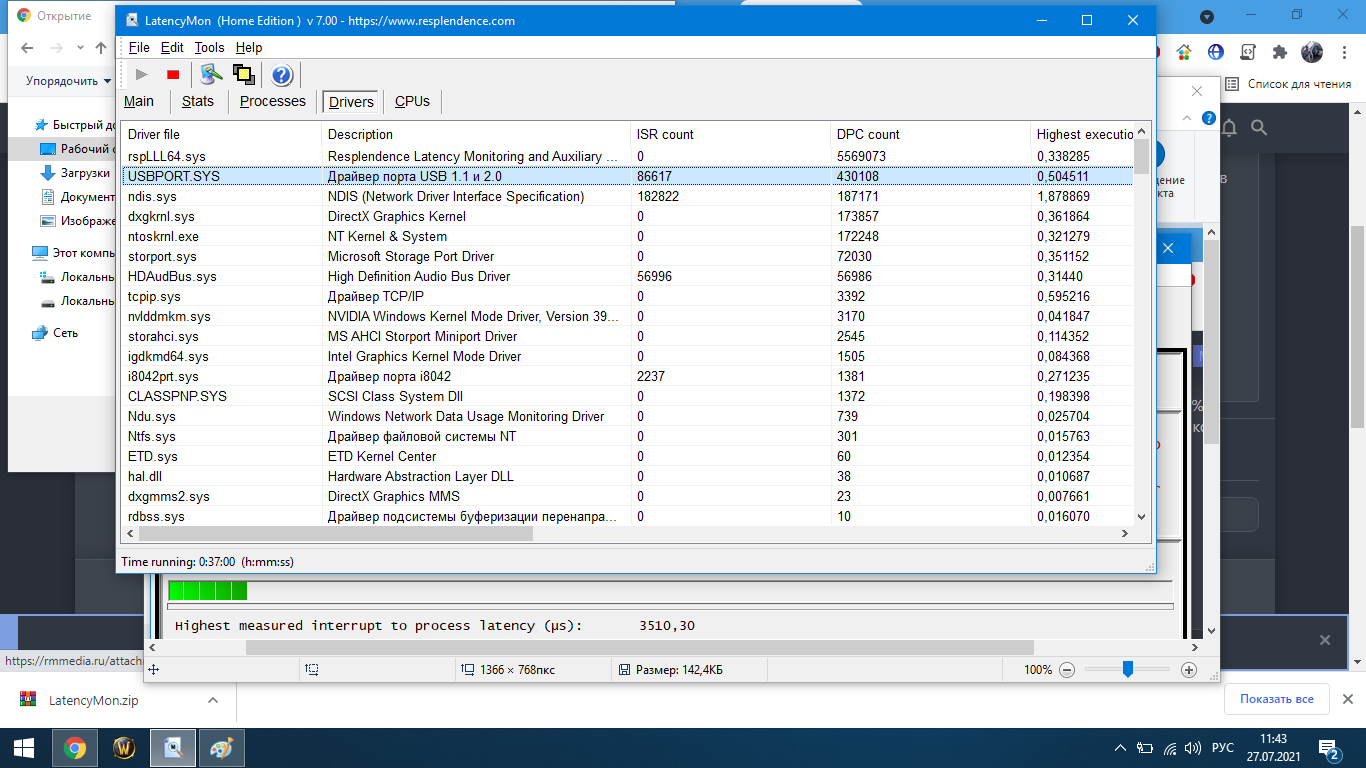Go back in the Open dialog
The width and height of the screenshot is (1366, 768).
27,48
